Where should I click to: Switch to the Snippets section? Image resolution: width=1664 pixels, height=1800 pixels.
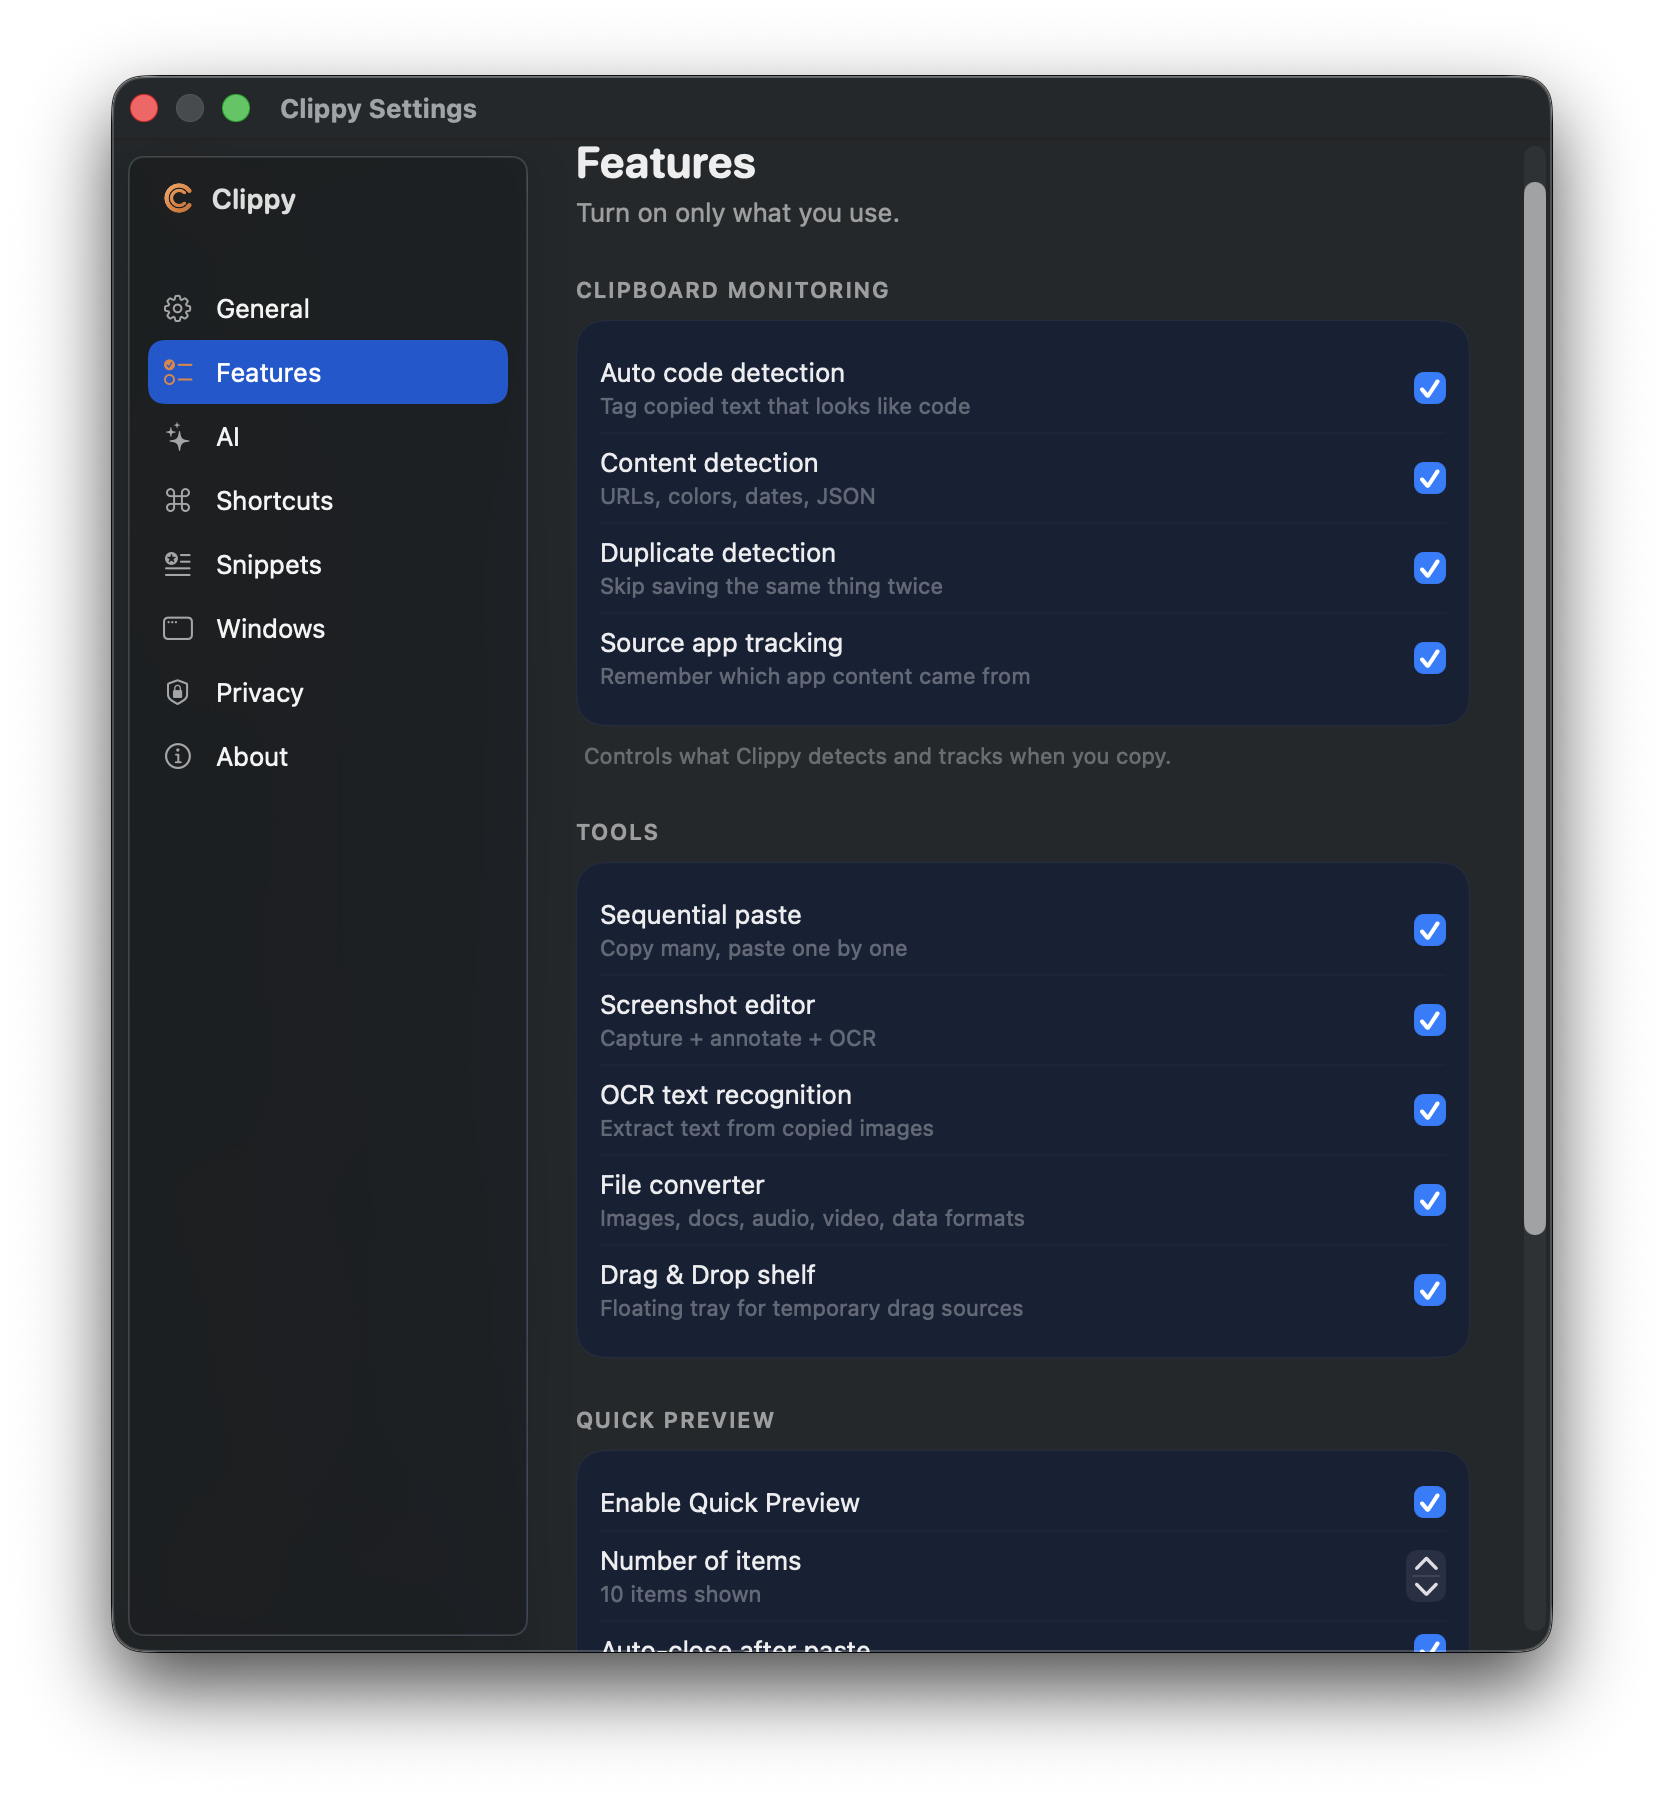pyautogui.click(x=328, y=564)
